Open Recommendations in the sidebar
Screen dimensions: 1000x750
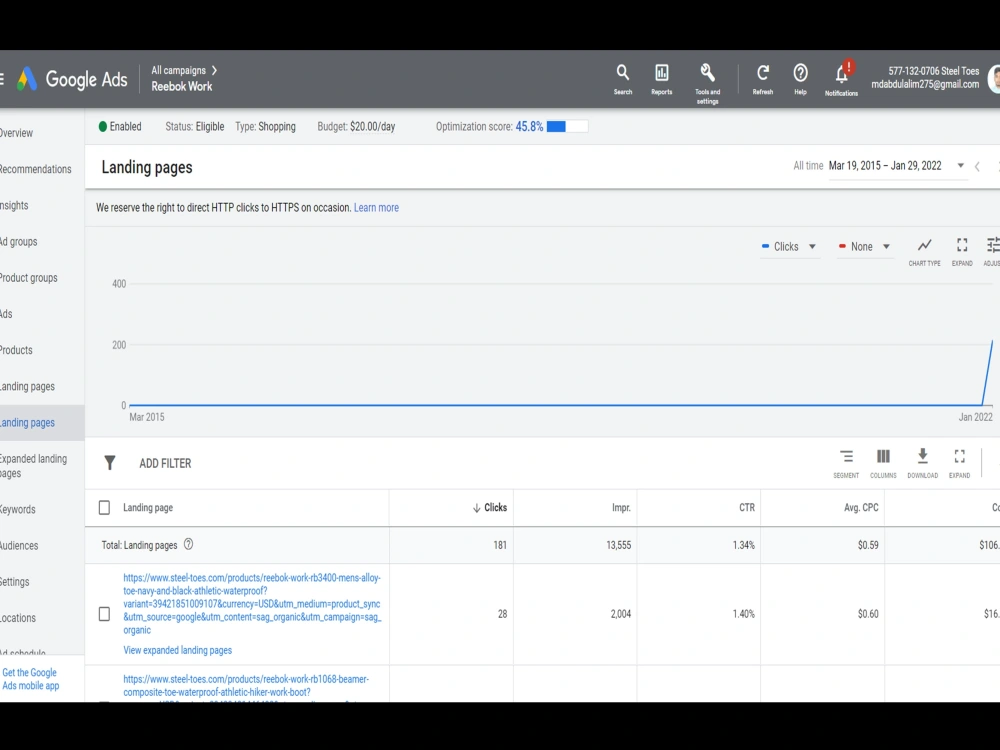[35, 169]
